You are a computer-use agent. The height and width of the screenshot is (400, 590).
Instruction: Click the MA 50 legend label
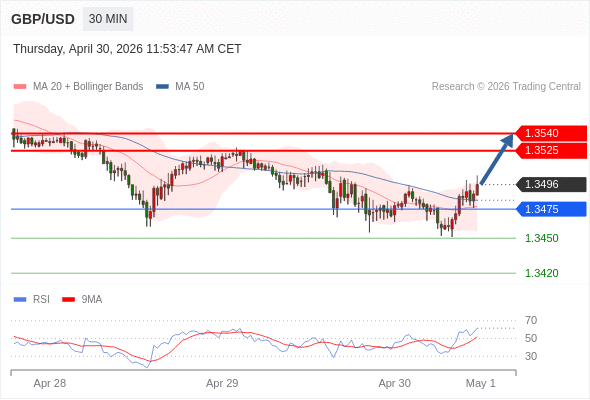(x=190, y=87)
